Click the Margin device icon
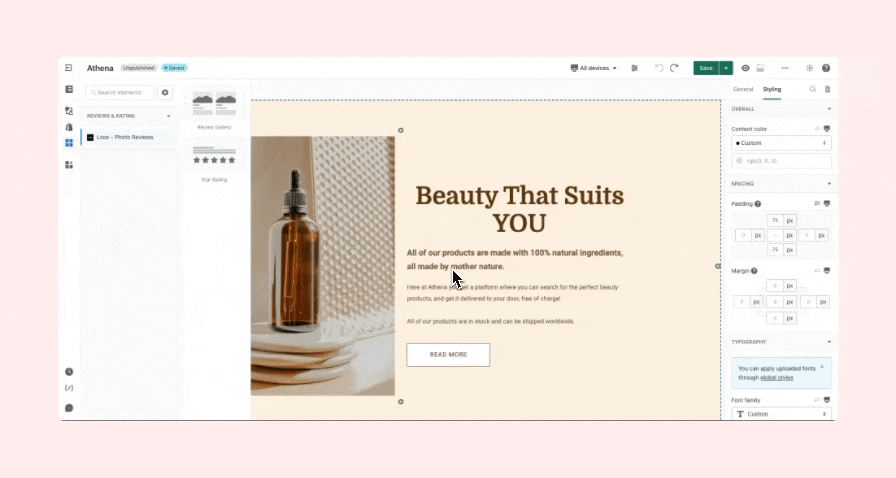This screenshot has height=478, width=896. coord(826,270)
